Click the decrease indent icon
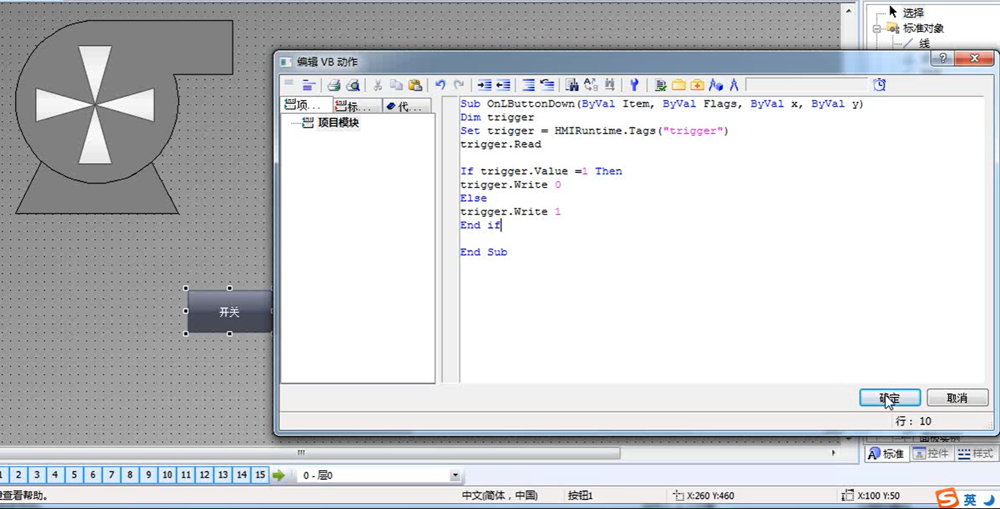This screenshot has width=1000, height=509. click(x=503, y=86)
